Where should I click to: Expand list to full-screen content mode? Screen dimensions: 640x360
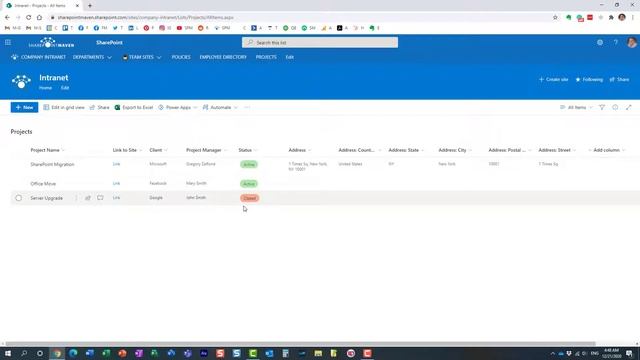tap(629, 107)
